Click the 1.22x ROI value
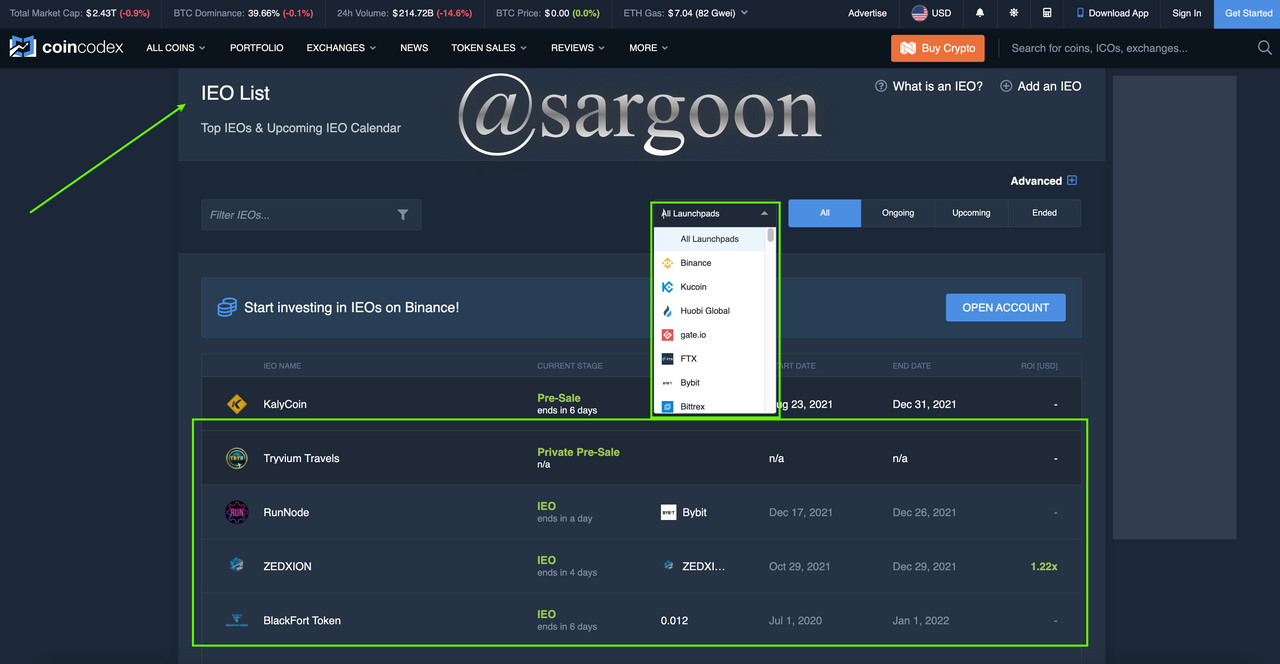Screen dimensions: 1280x664 click(x=1044, y=566)
